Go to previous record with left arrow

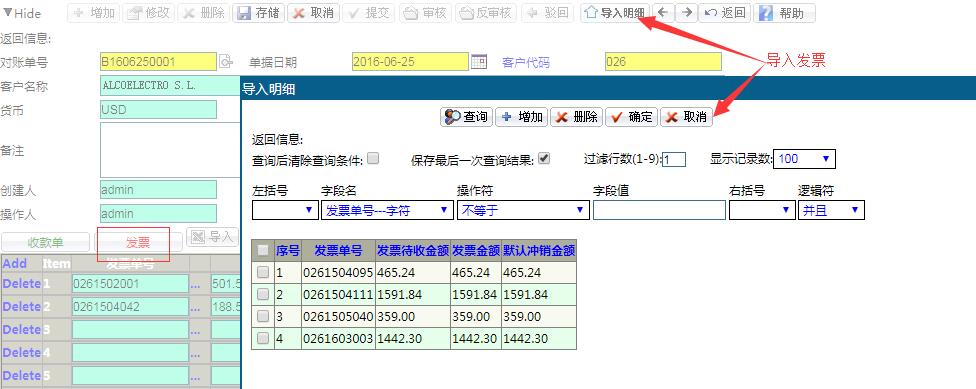click(x=664, y=12)
